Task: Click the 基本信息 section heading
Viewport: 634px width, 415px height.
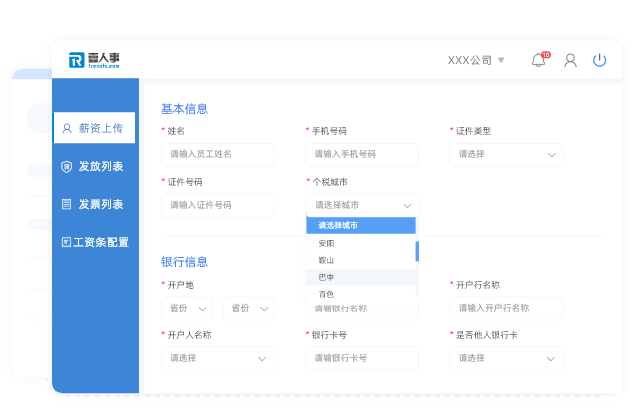Action: click(x=184, y=109)
